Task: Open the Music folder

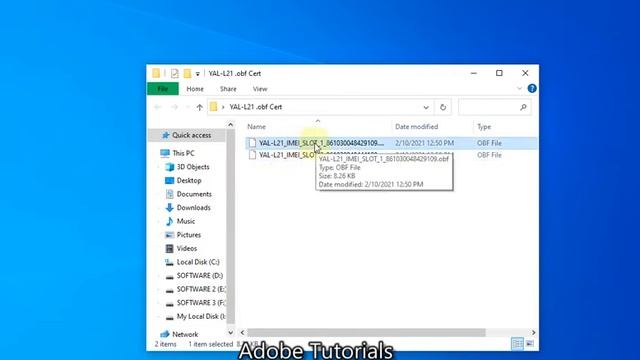Action: click(x=186, y=221)
